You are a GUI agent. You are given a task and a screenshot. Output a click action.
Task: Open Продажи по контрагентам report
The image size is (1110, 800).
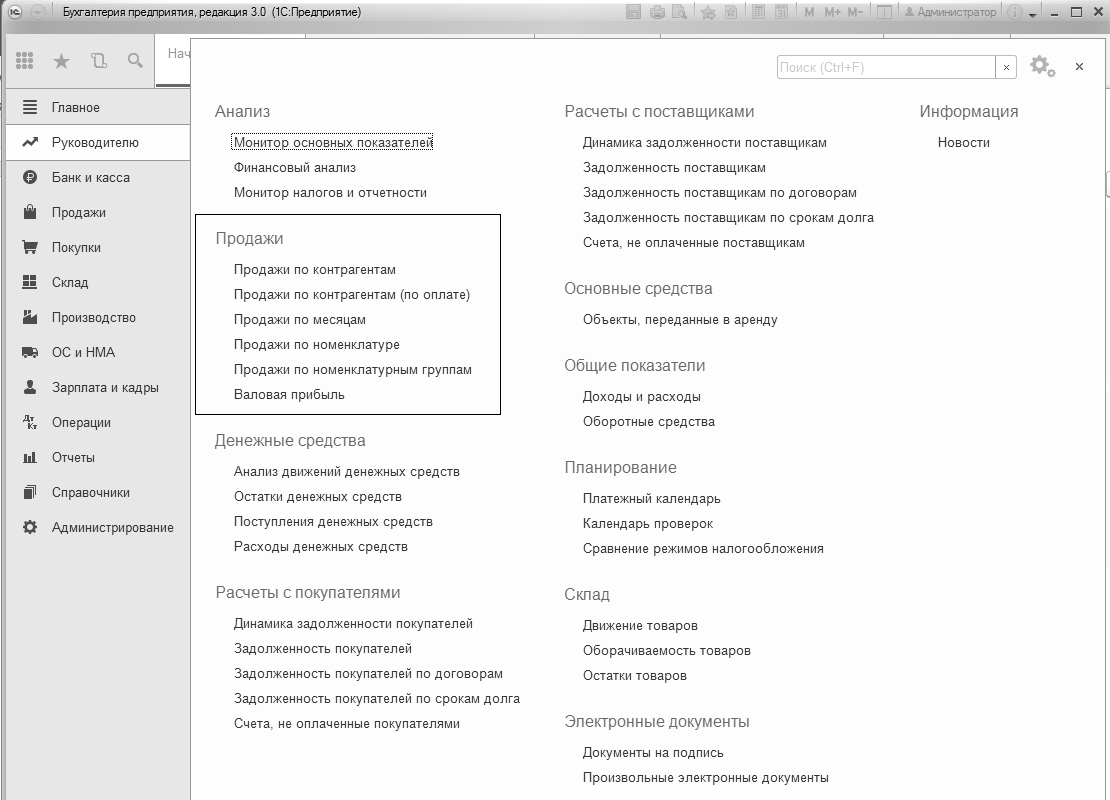[315, 270]
